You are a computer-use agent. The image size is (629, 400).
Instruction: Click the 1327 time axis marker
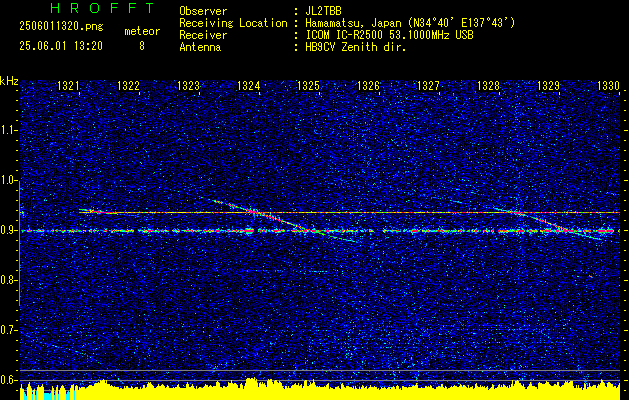428,85
